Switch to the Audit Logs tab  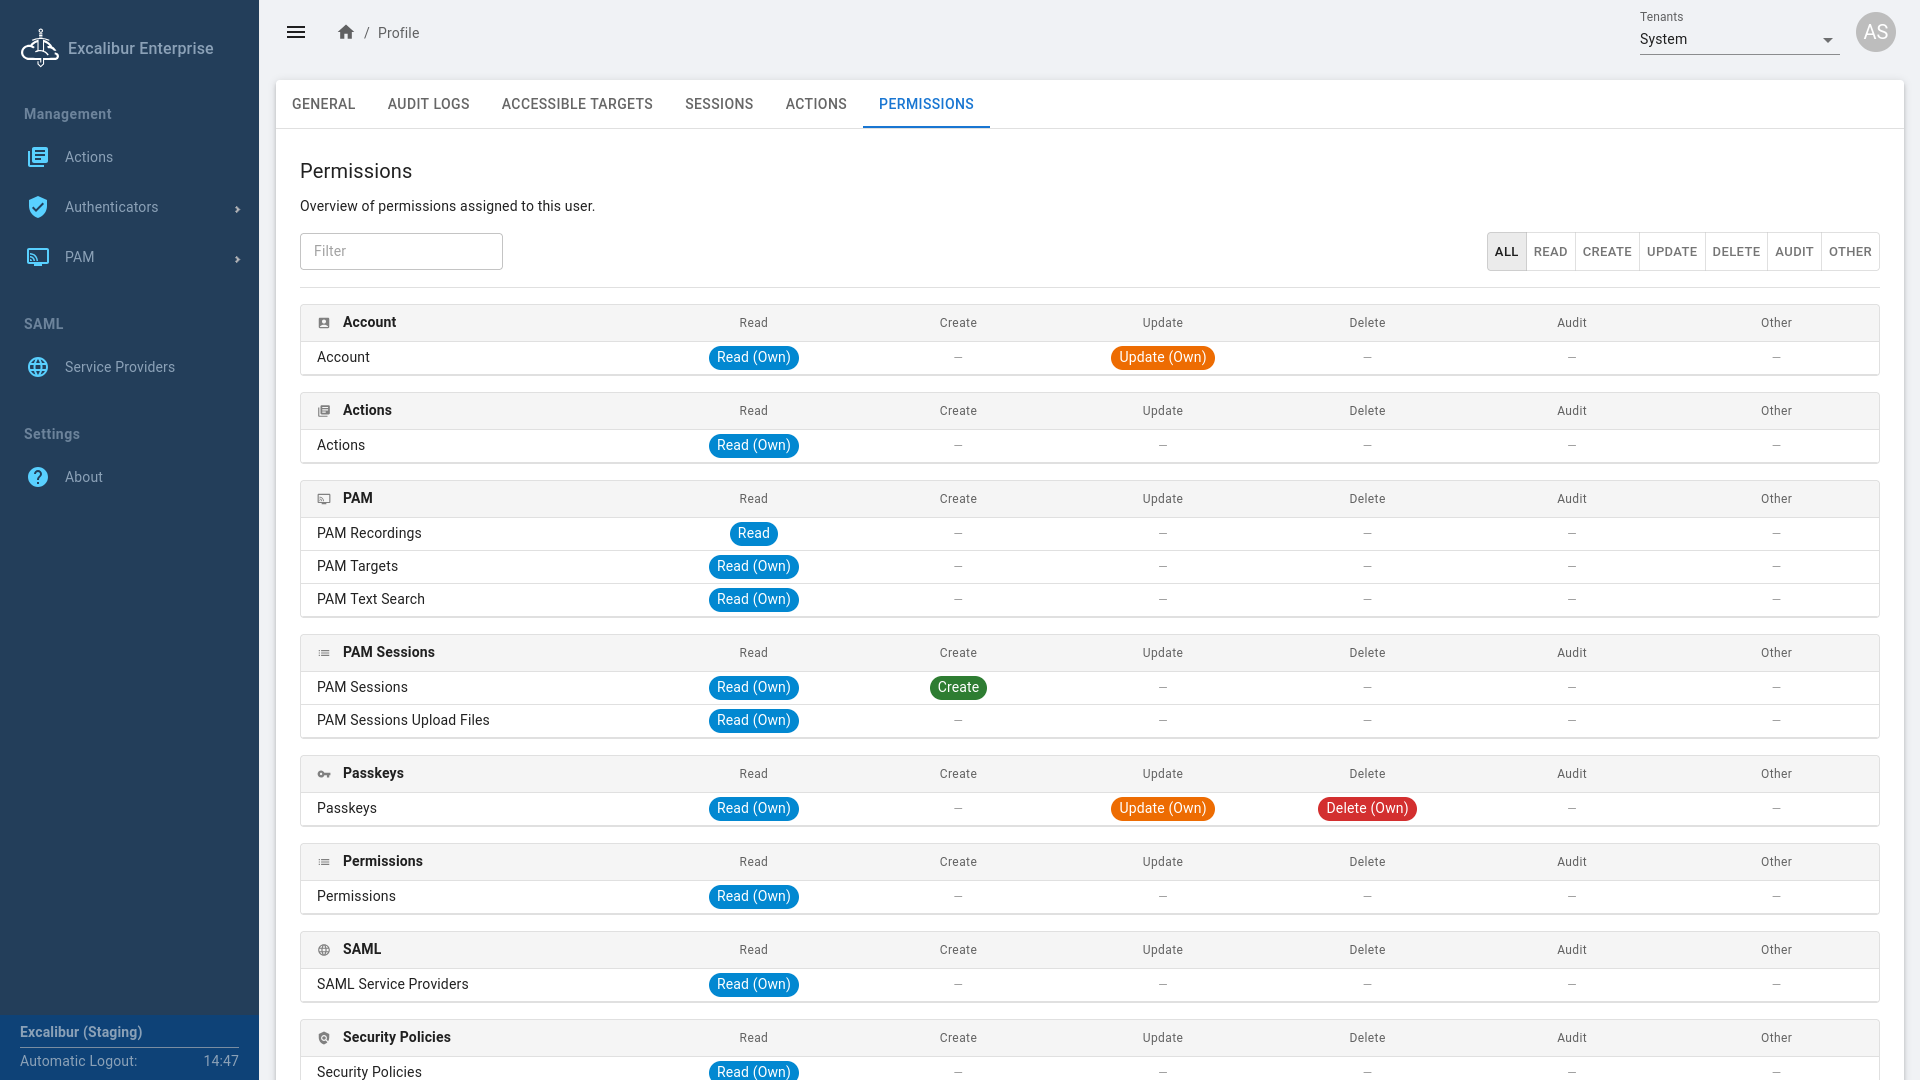coord(428,104)
